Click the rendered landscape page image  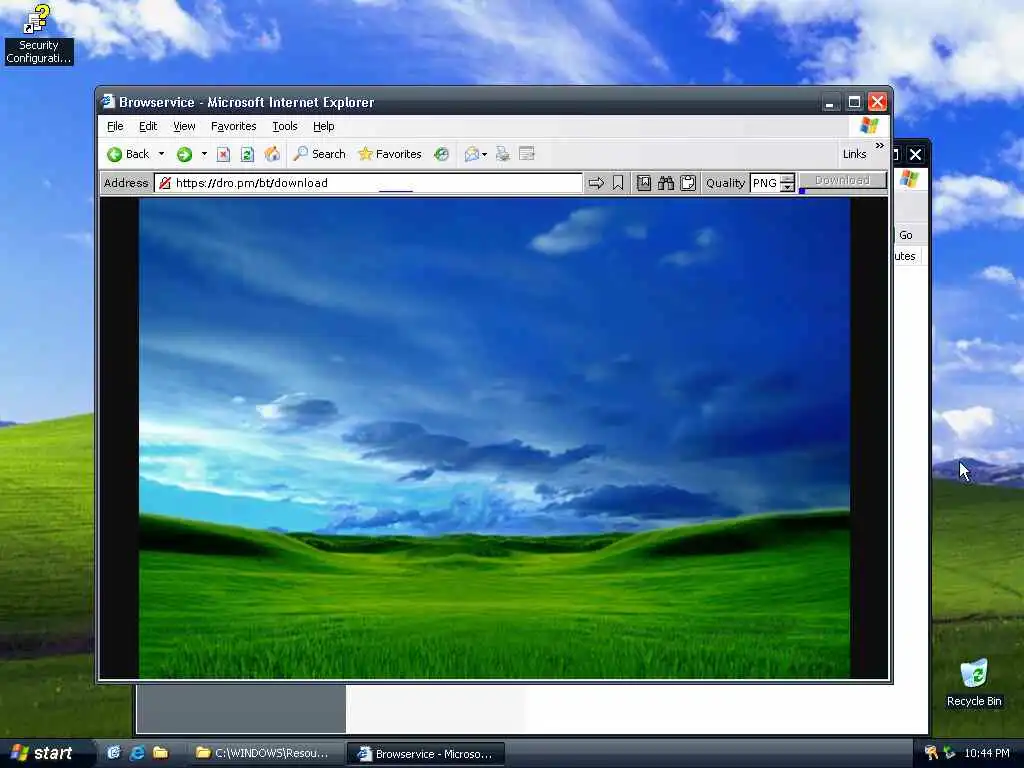coord(494,438)
